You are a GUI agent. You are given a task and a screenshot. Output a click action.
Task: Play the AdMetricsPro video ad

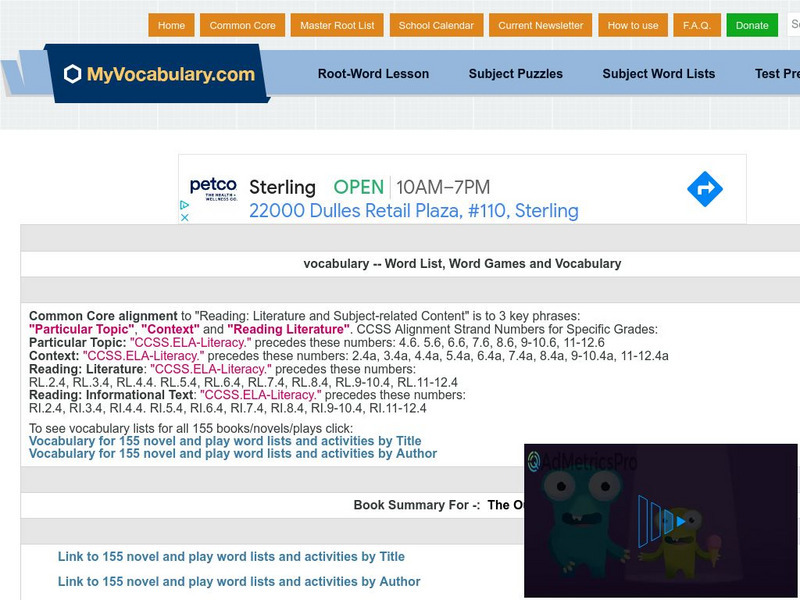[681, 521]
